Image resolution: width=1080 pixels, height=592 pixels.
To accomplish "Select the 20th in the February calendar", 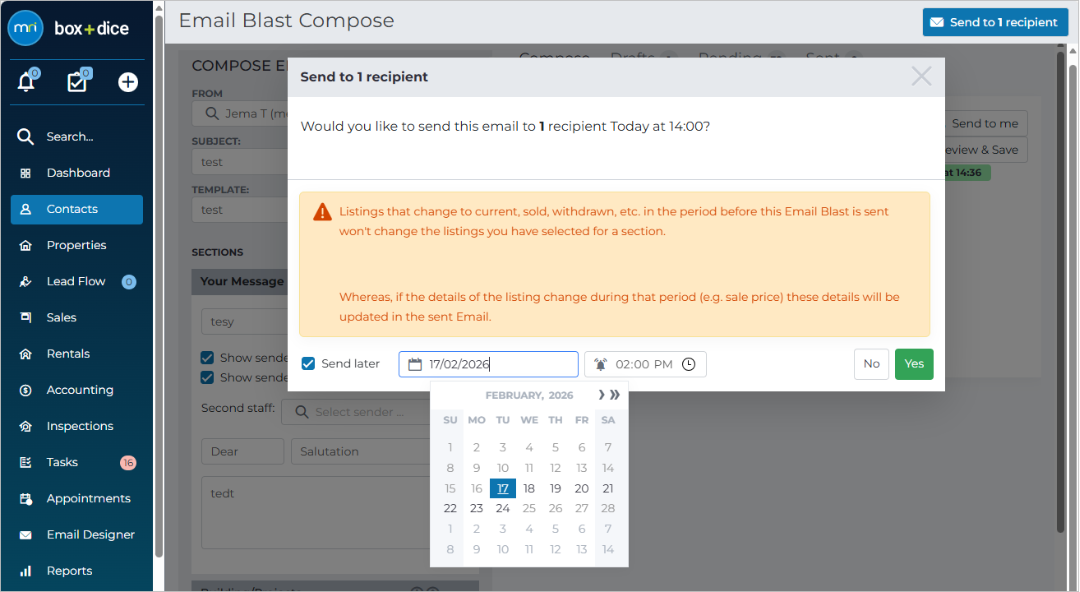I will point(581,488).
